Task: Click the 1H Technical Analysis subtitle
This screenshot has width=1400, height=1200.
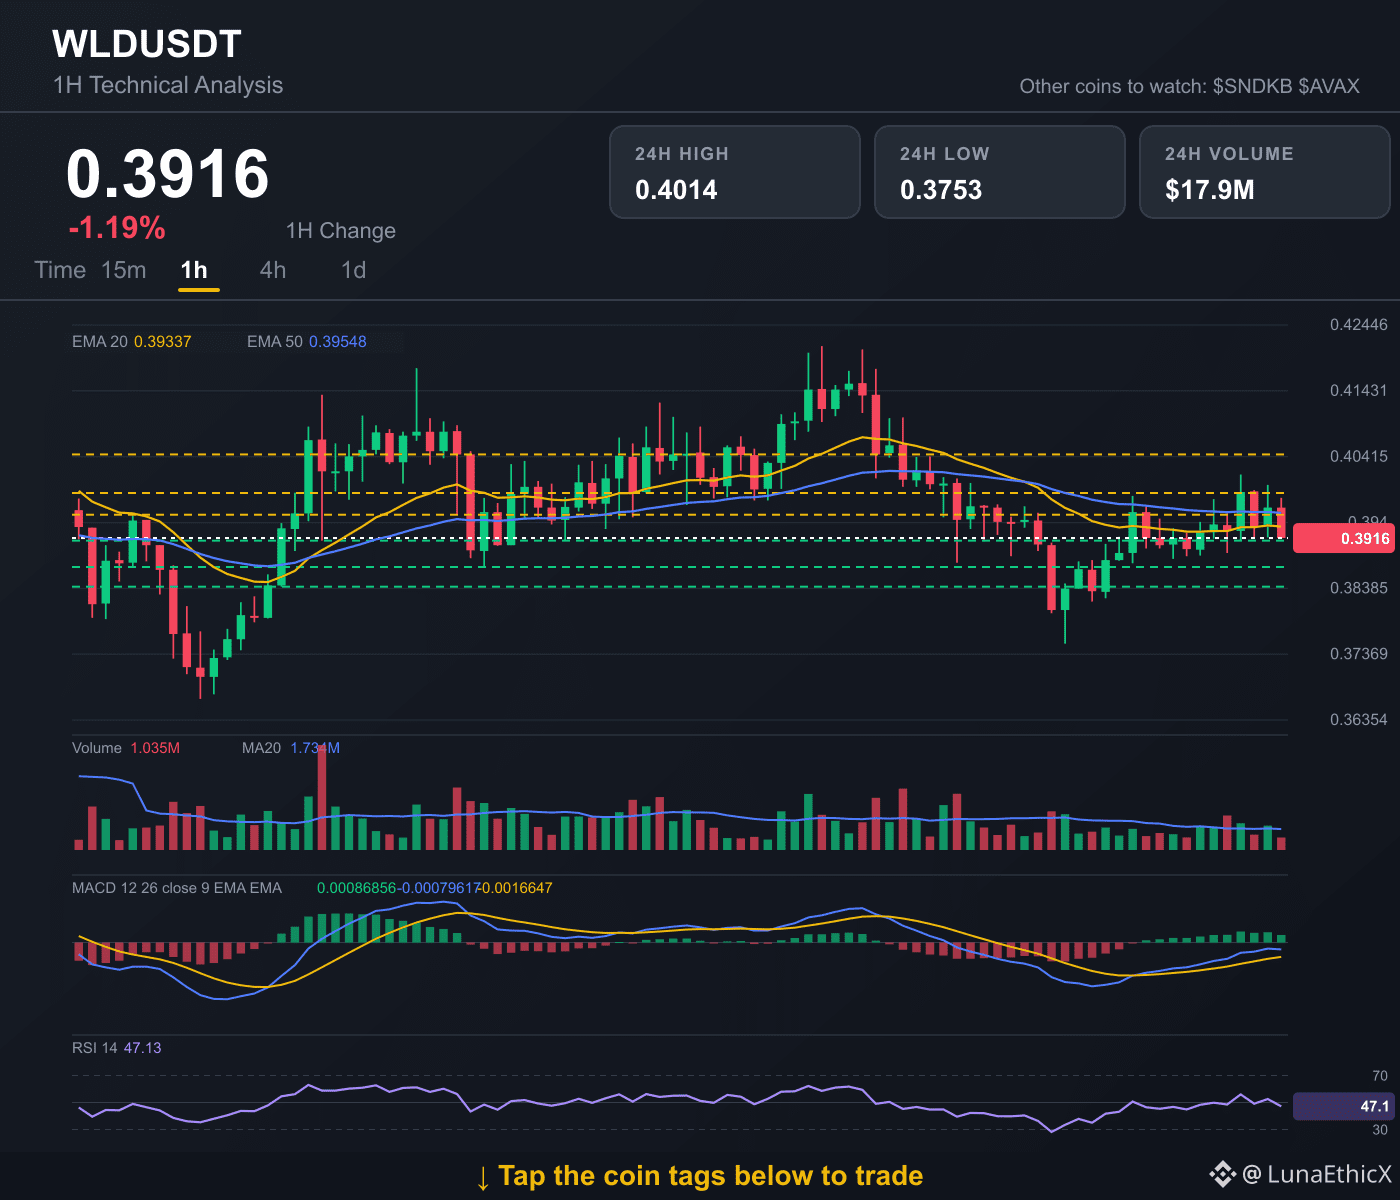Action: (x=168, y=85)
